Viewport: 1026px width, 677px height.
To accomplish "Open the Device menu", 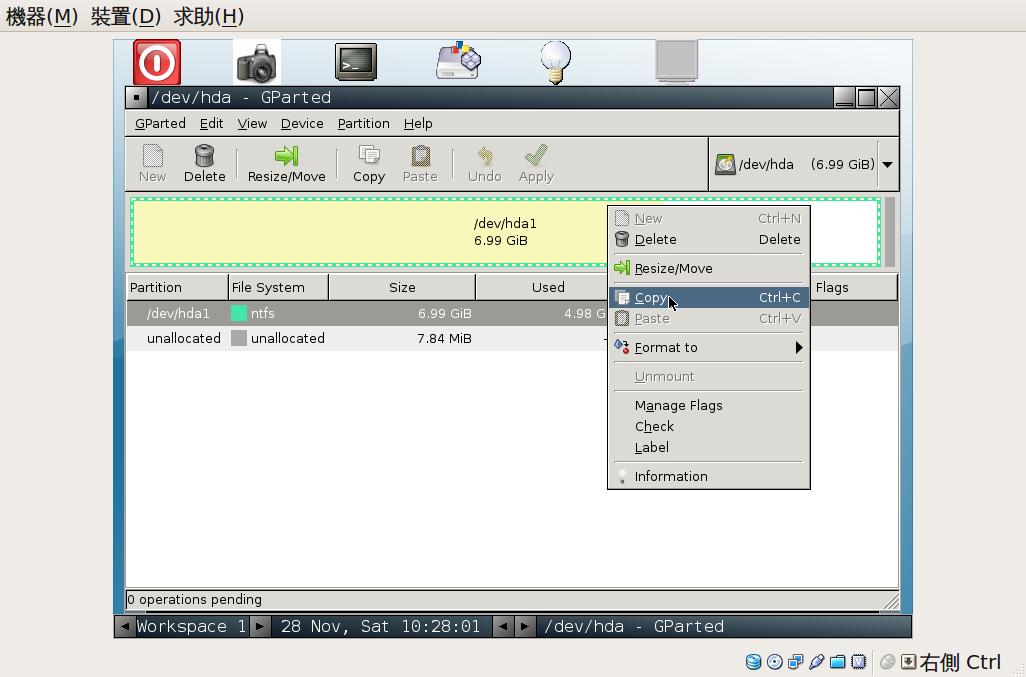I will (302, 124).
